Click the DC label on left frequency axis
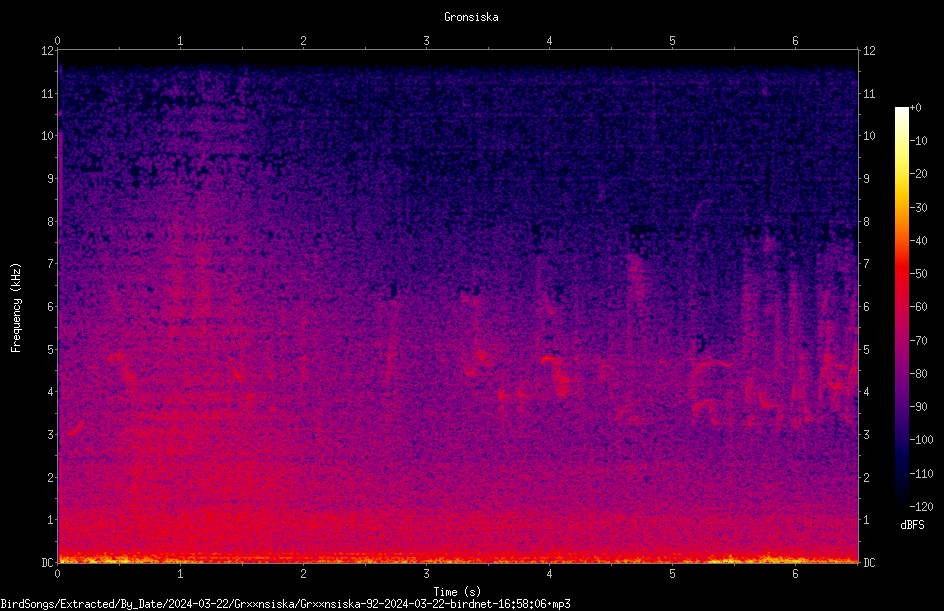Viewport: 944px width, 611px height. [47, 562]
